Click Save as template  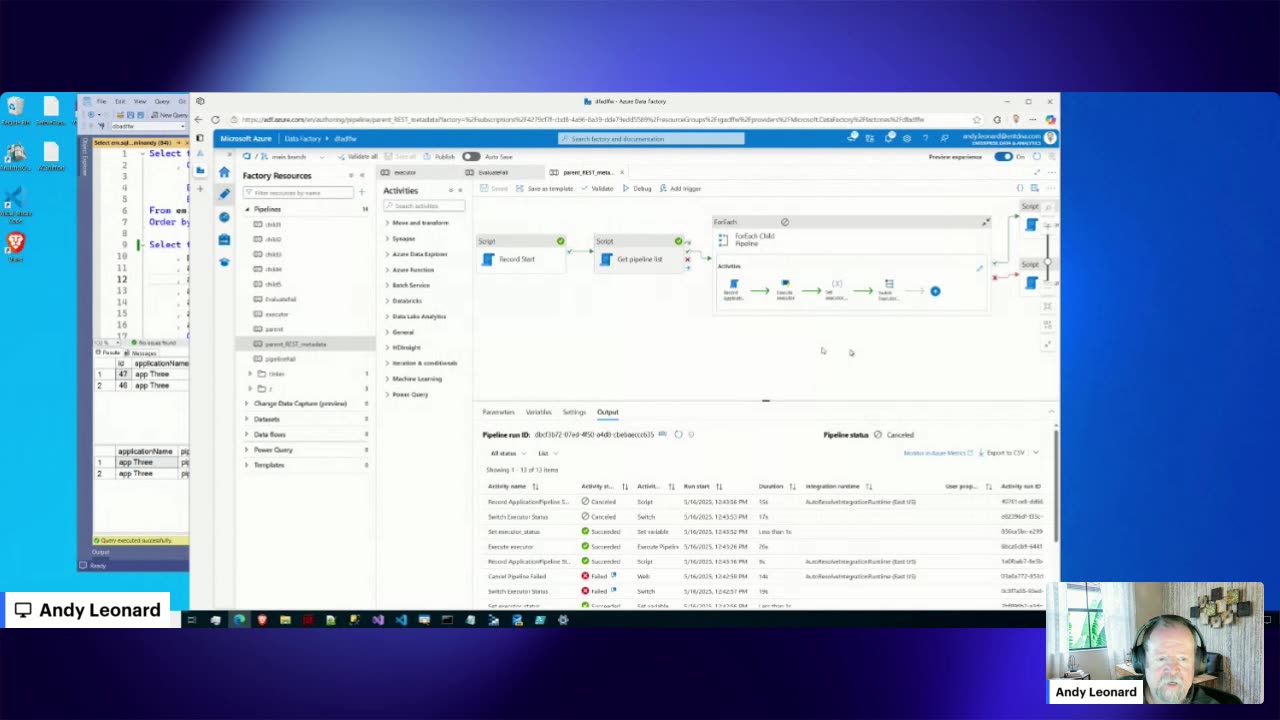click(x=545, y=188)
